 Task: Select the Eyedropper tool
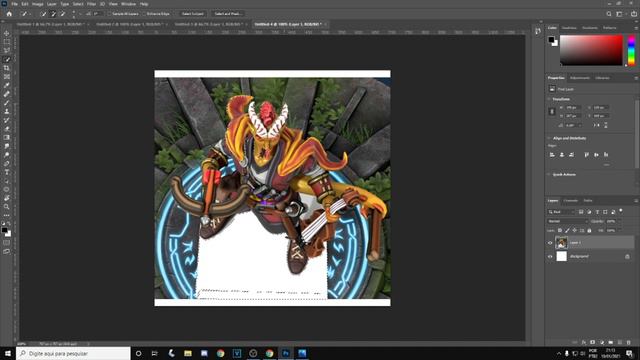tap(7, 85)
